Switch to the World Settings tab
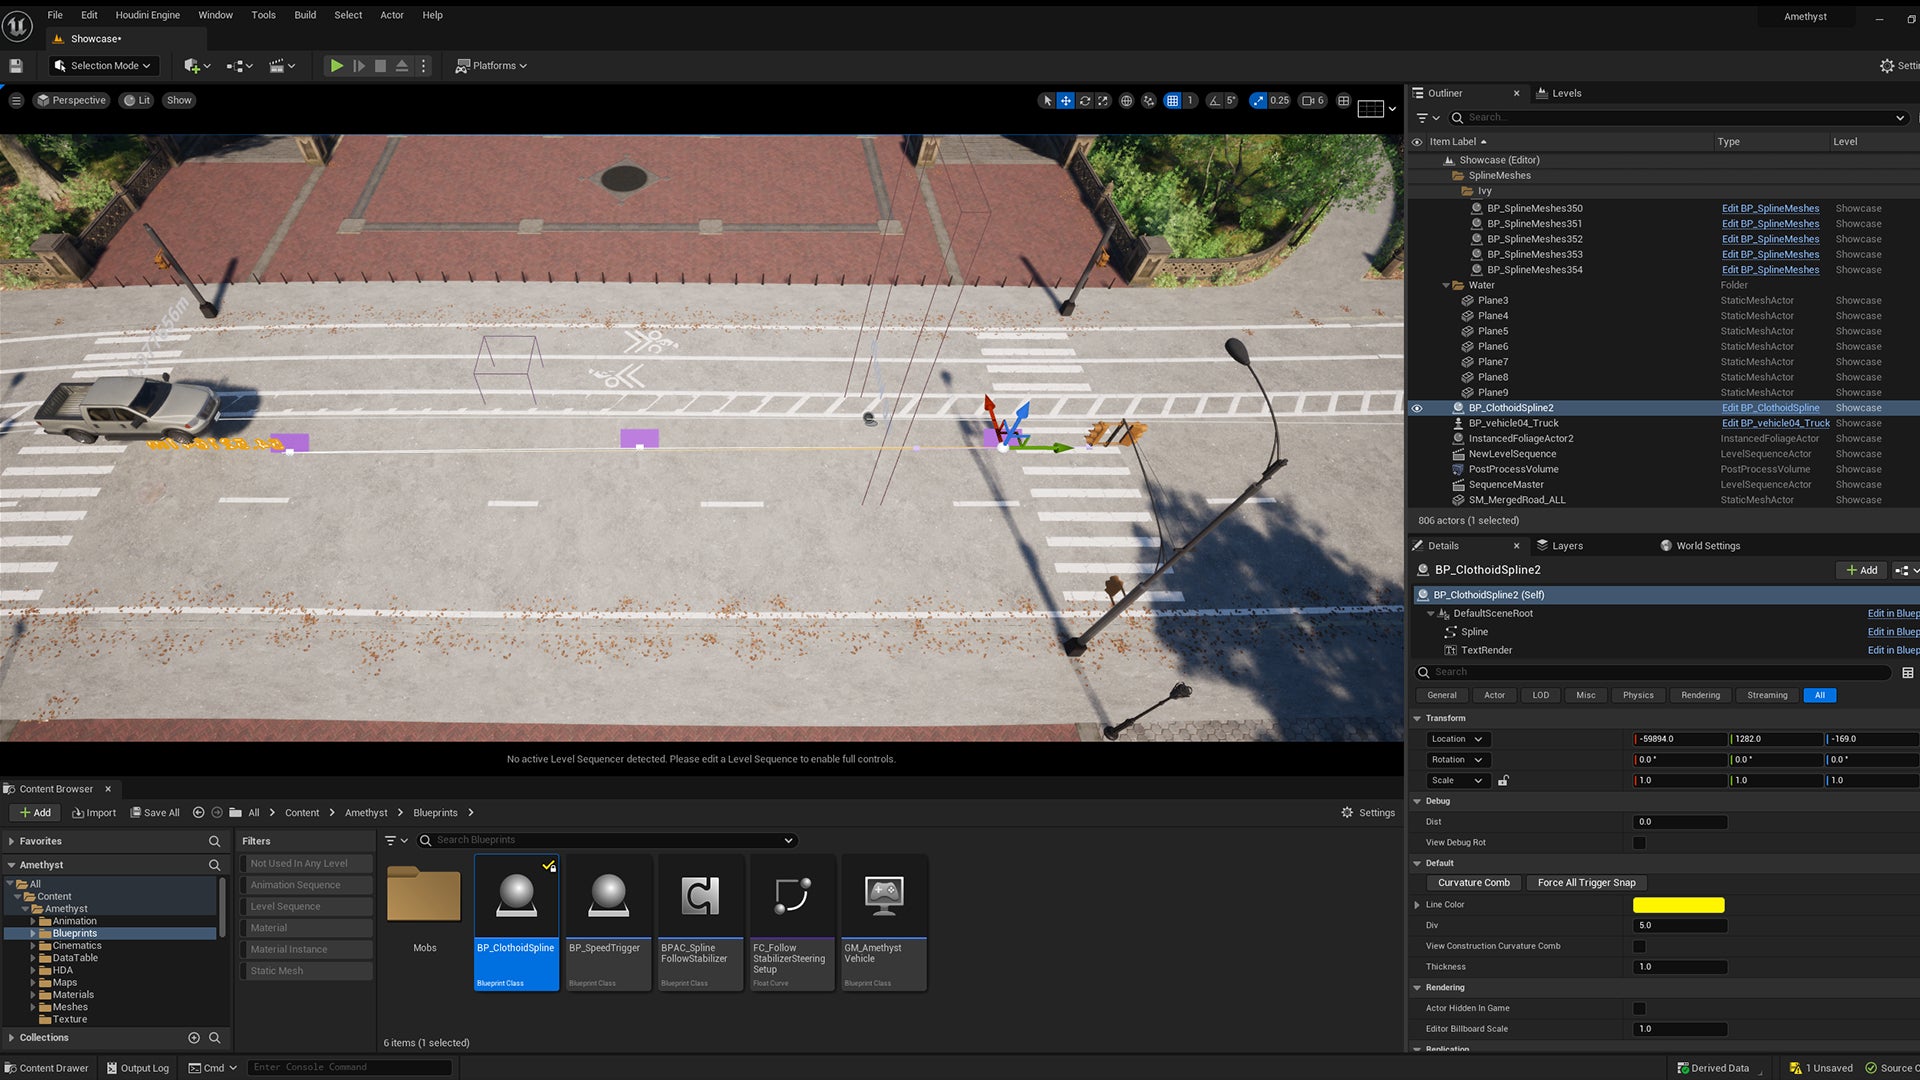Viewport: 1920px width, 1080px height. [1707, 546]
